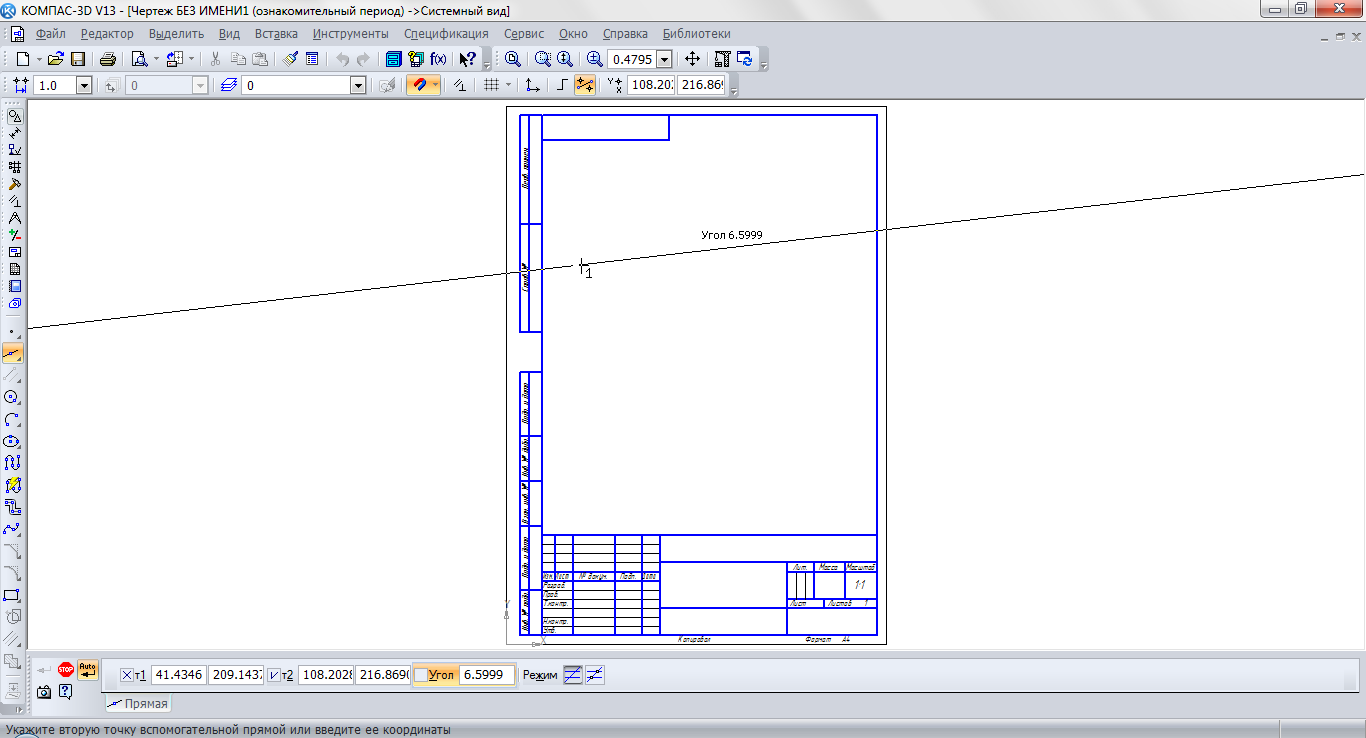Open the Библиотеки menu
The width and height of the screenshot is (1366, 738).
point(697,34)
